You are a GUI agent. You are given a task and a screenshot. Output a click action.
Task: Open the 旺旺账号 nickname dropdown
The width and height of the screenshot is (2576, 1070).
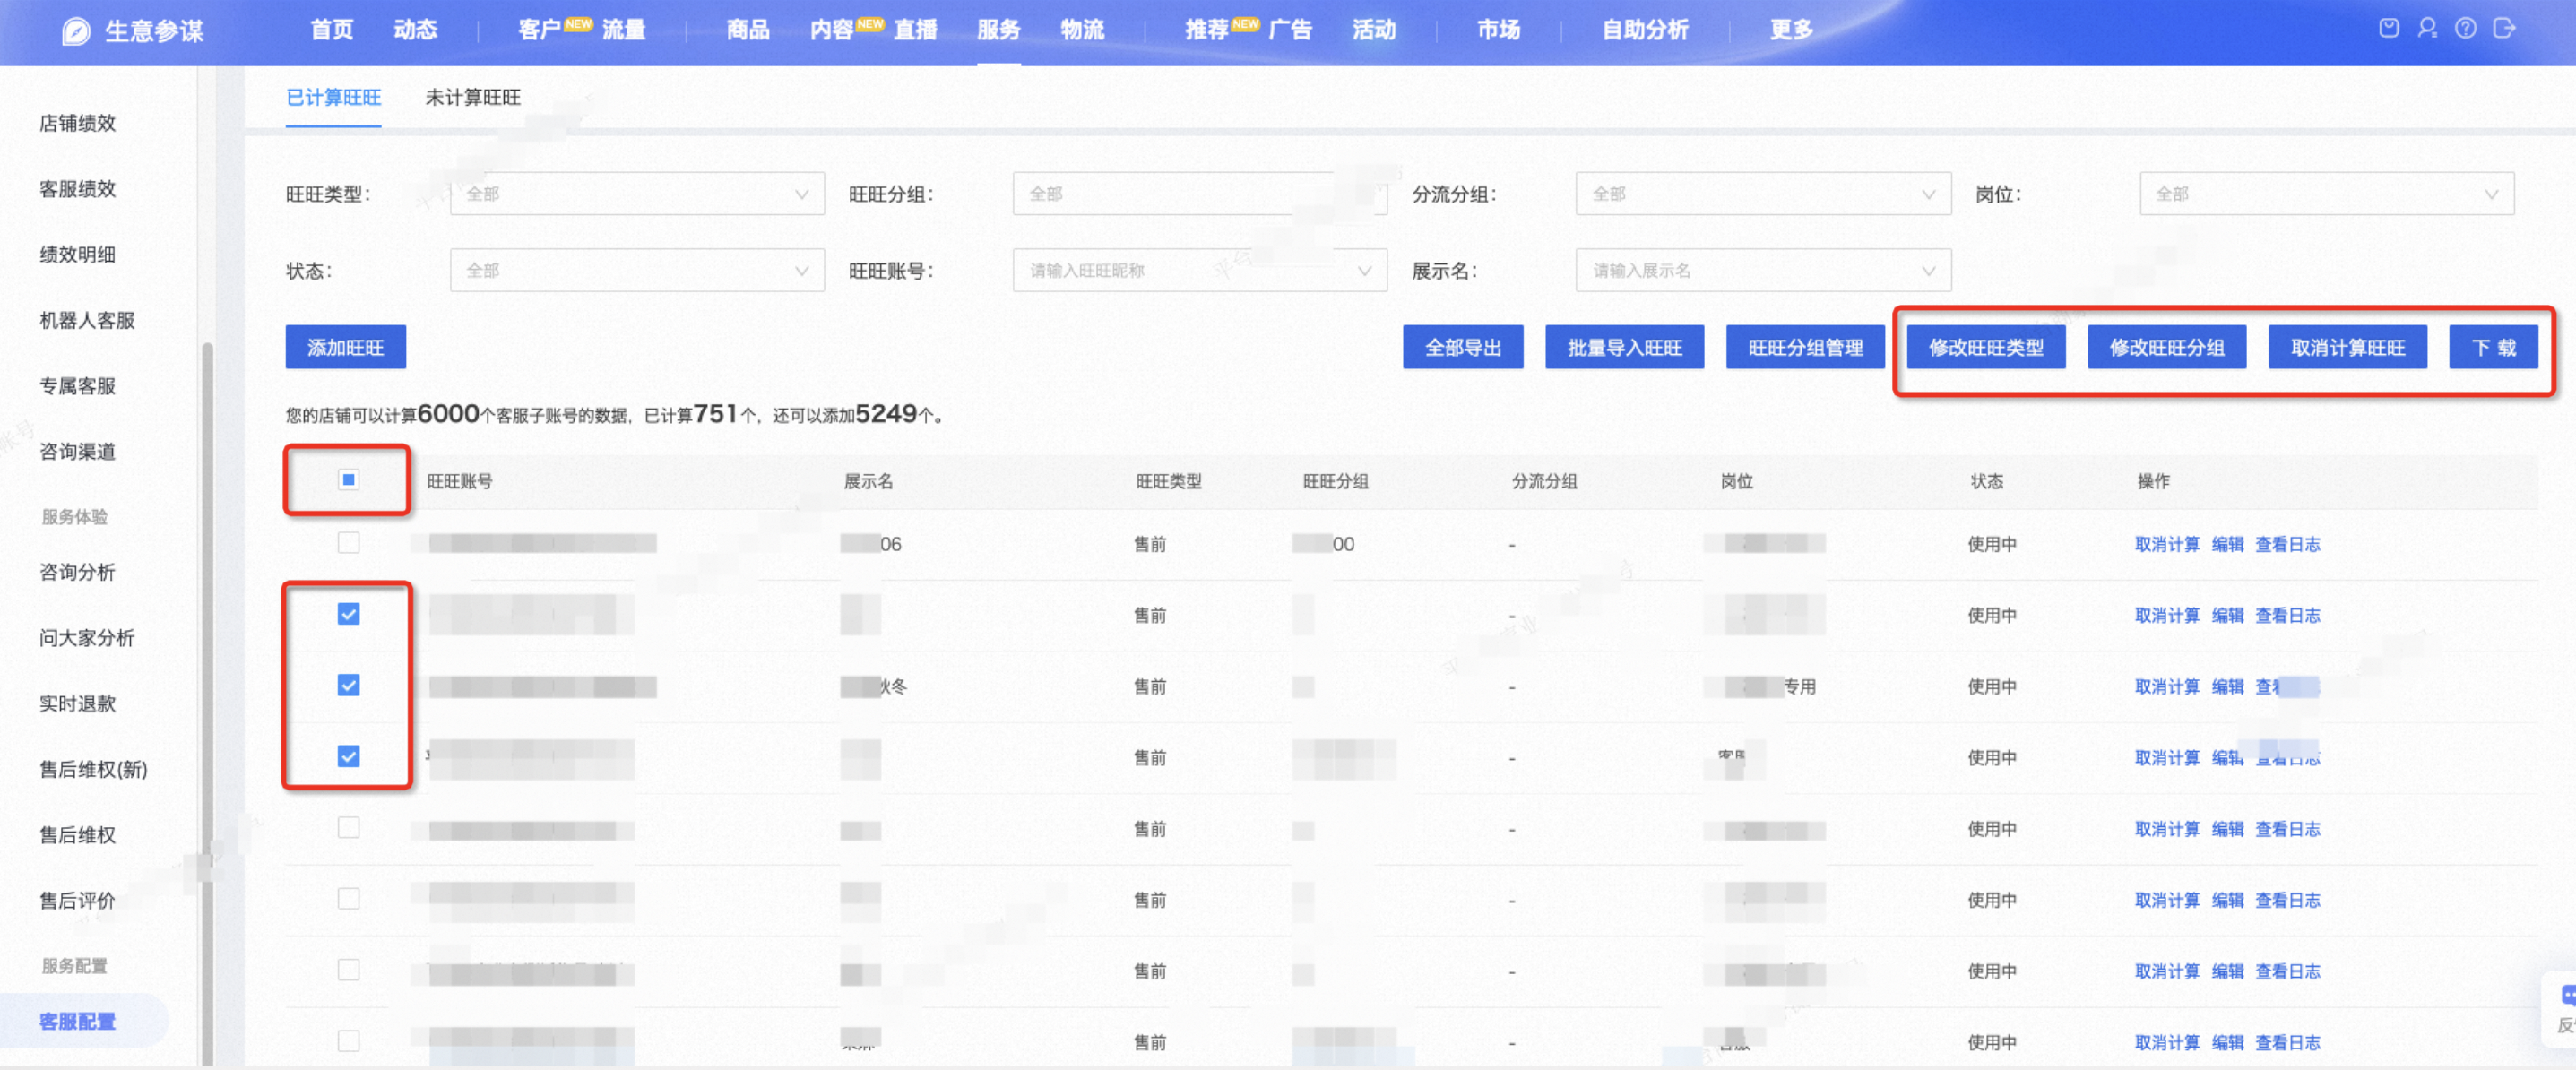[x=1200, y=270]
